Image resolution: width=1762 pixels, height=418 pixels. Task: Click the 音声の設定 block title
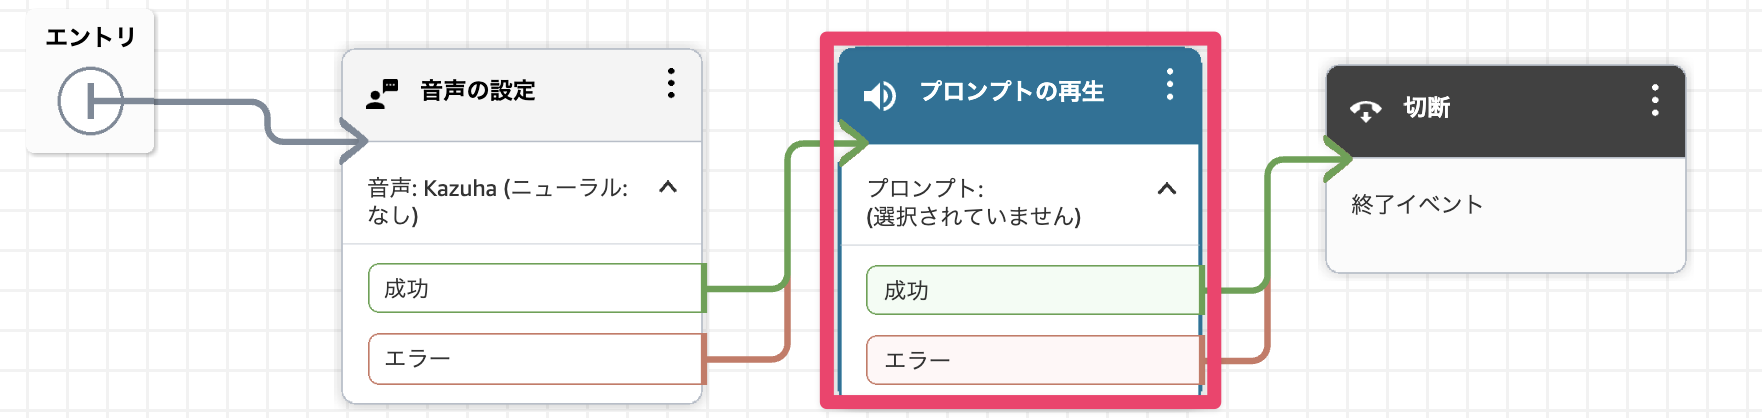coord(478,91)
